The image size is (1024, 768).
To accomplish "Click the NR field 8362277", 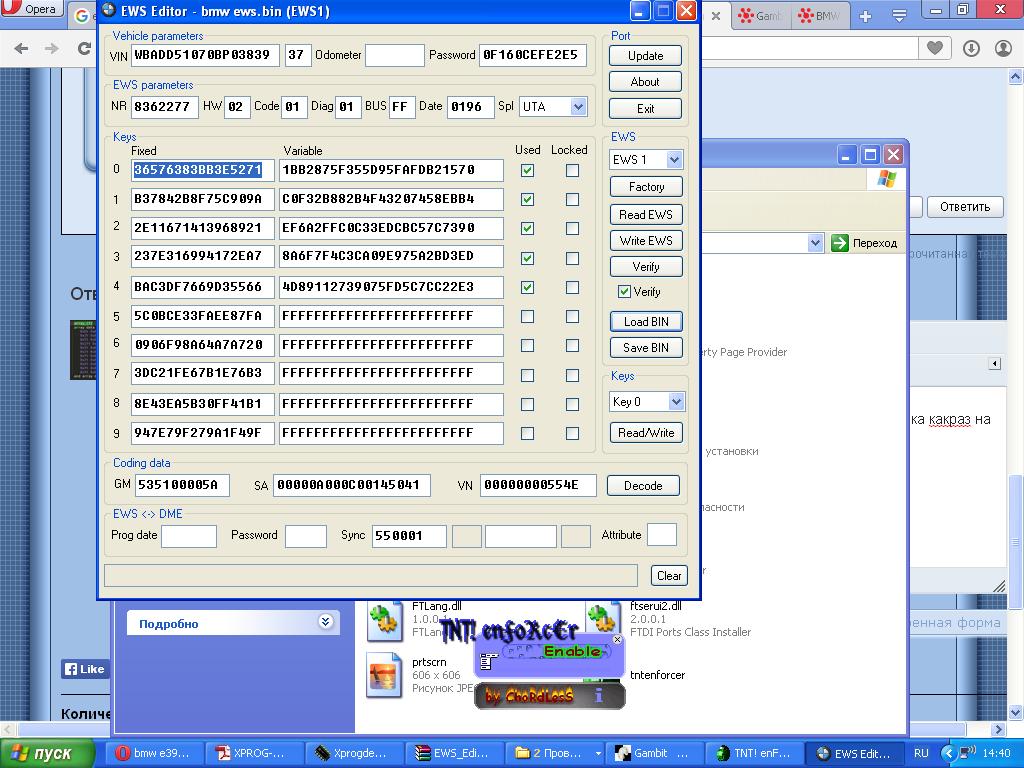I will pos(165,106).
